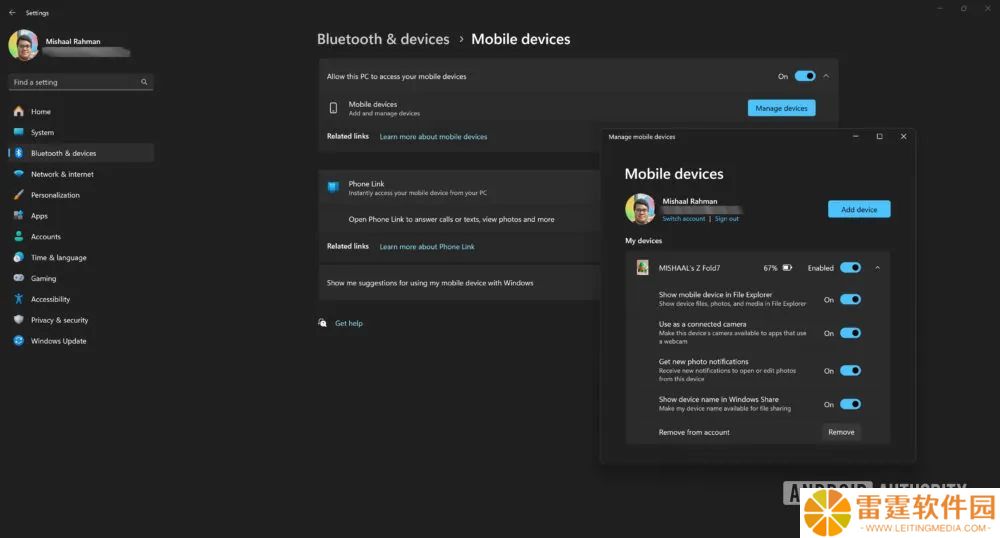Click the 'My devices' heading text
Image resolution: width=1000 pixels, height=538 pixels.
pos(643,241)
